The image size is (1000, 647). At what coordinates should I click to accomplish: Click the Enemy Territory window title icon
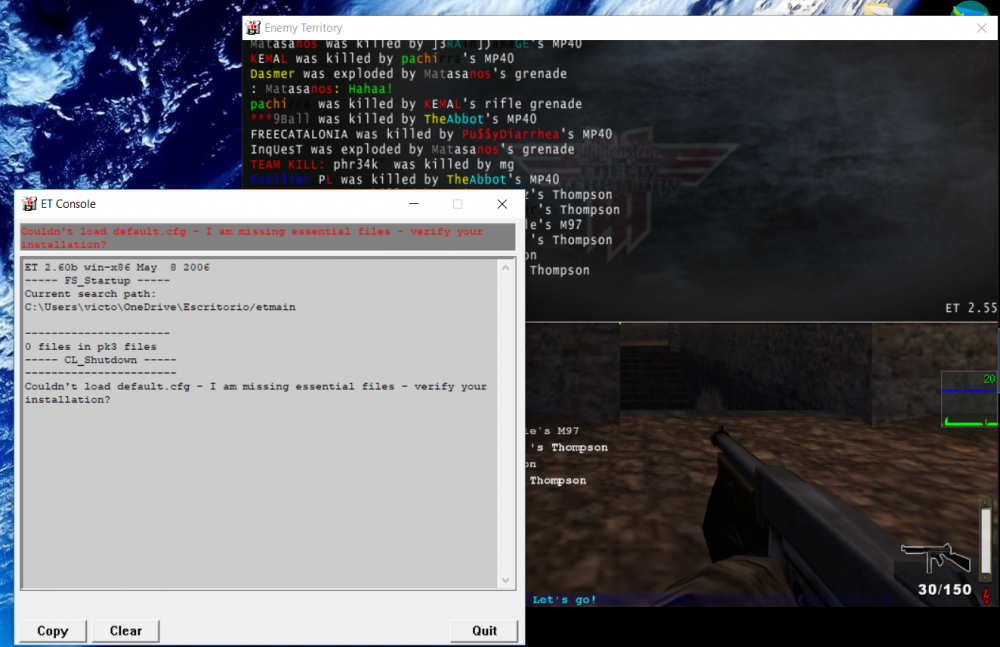coord(253,27)
